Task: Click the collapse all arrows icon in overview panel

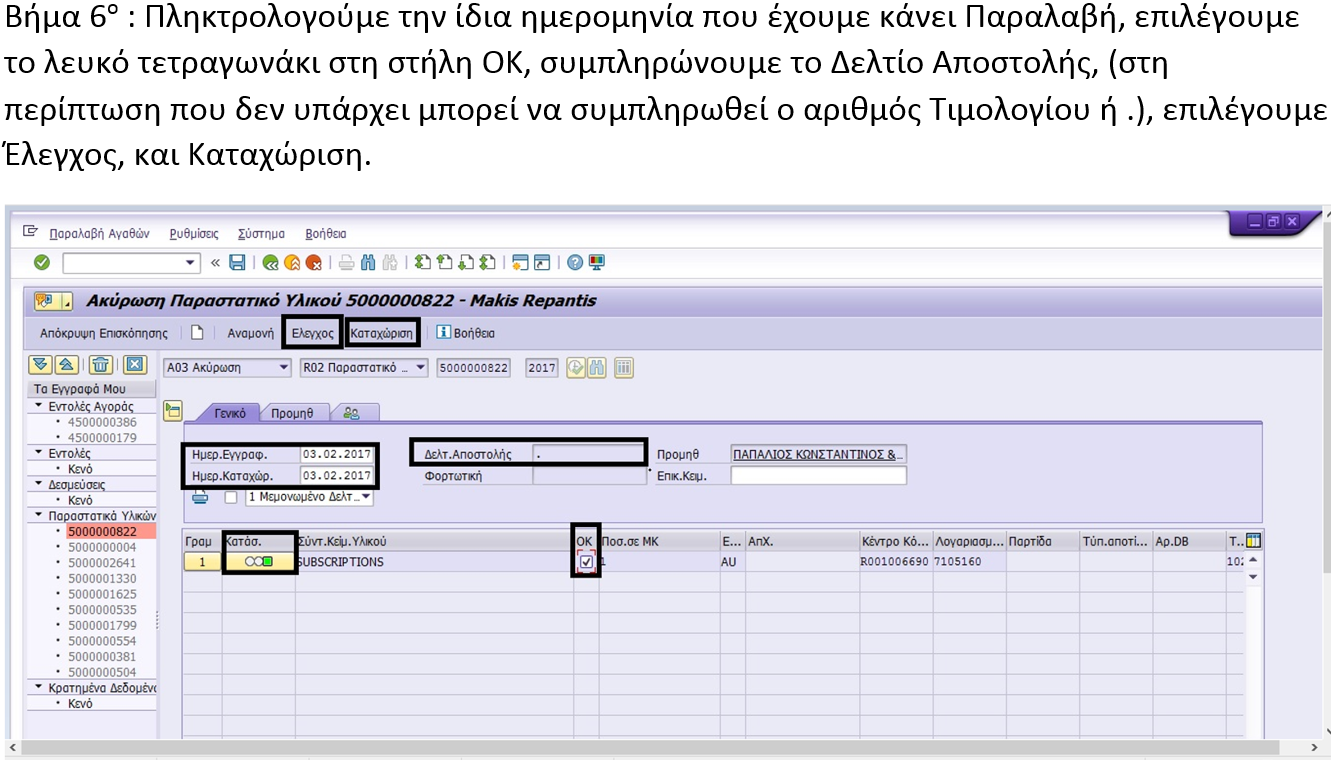Action: [x=65, y=365]
